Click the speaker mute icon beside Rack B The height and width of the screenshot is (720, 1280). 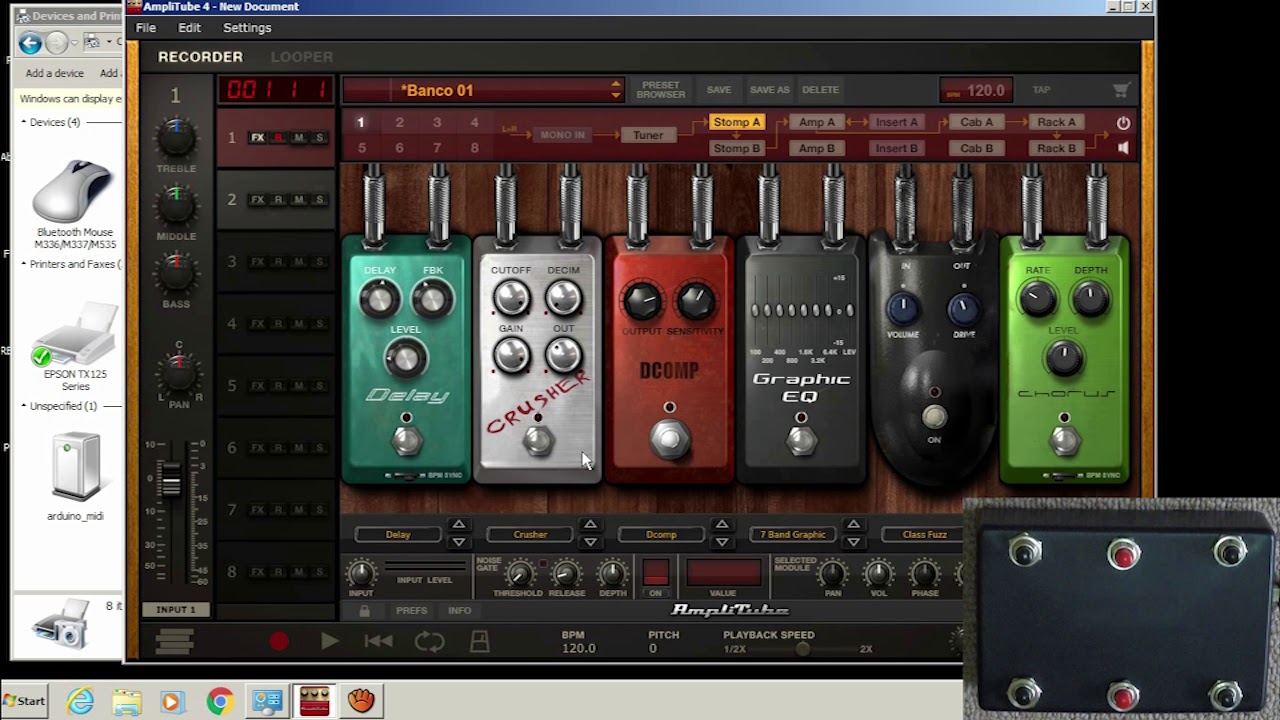pos(1123,148)
